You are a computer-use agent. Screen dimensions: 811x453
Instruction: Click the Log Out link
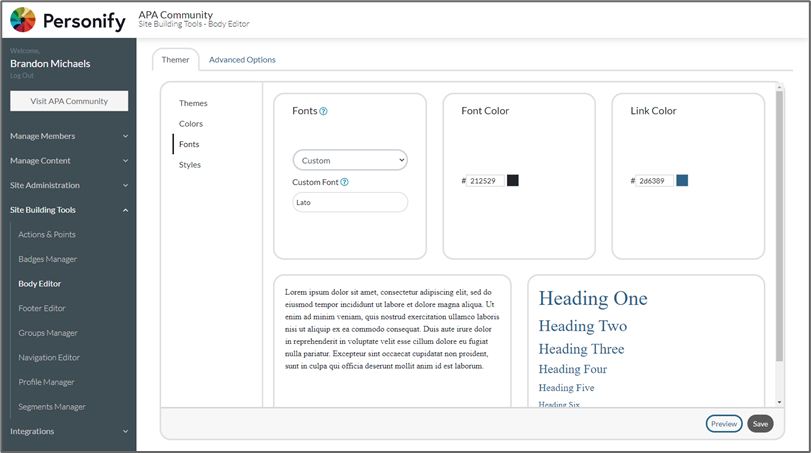[x=22, y=75]
